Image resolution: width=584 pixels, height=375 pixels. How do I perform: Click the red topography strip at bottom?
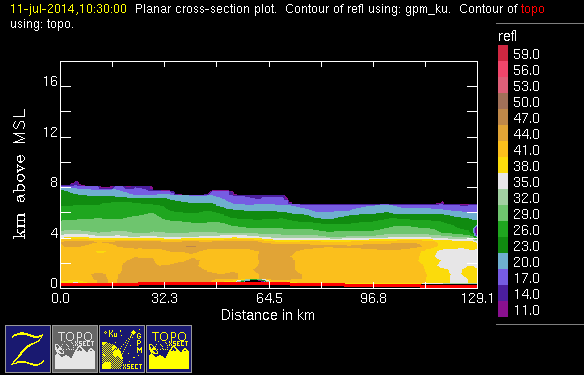pyautogui.click(x=269, y=285)
